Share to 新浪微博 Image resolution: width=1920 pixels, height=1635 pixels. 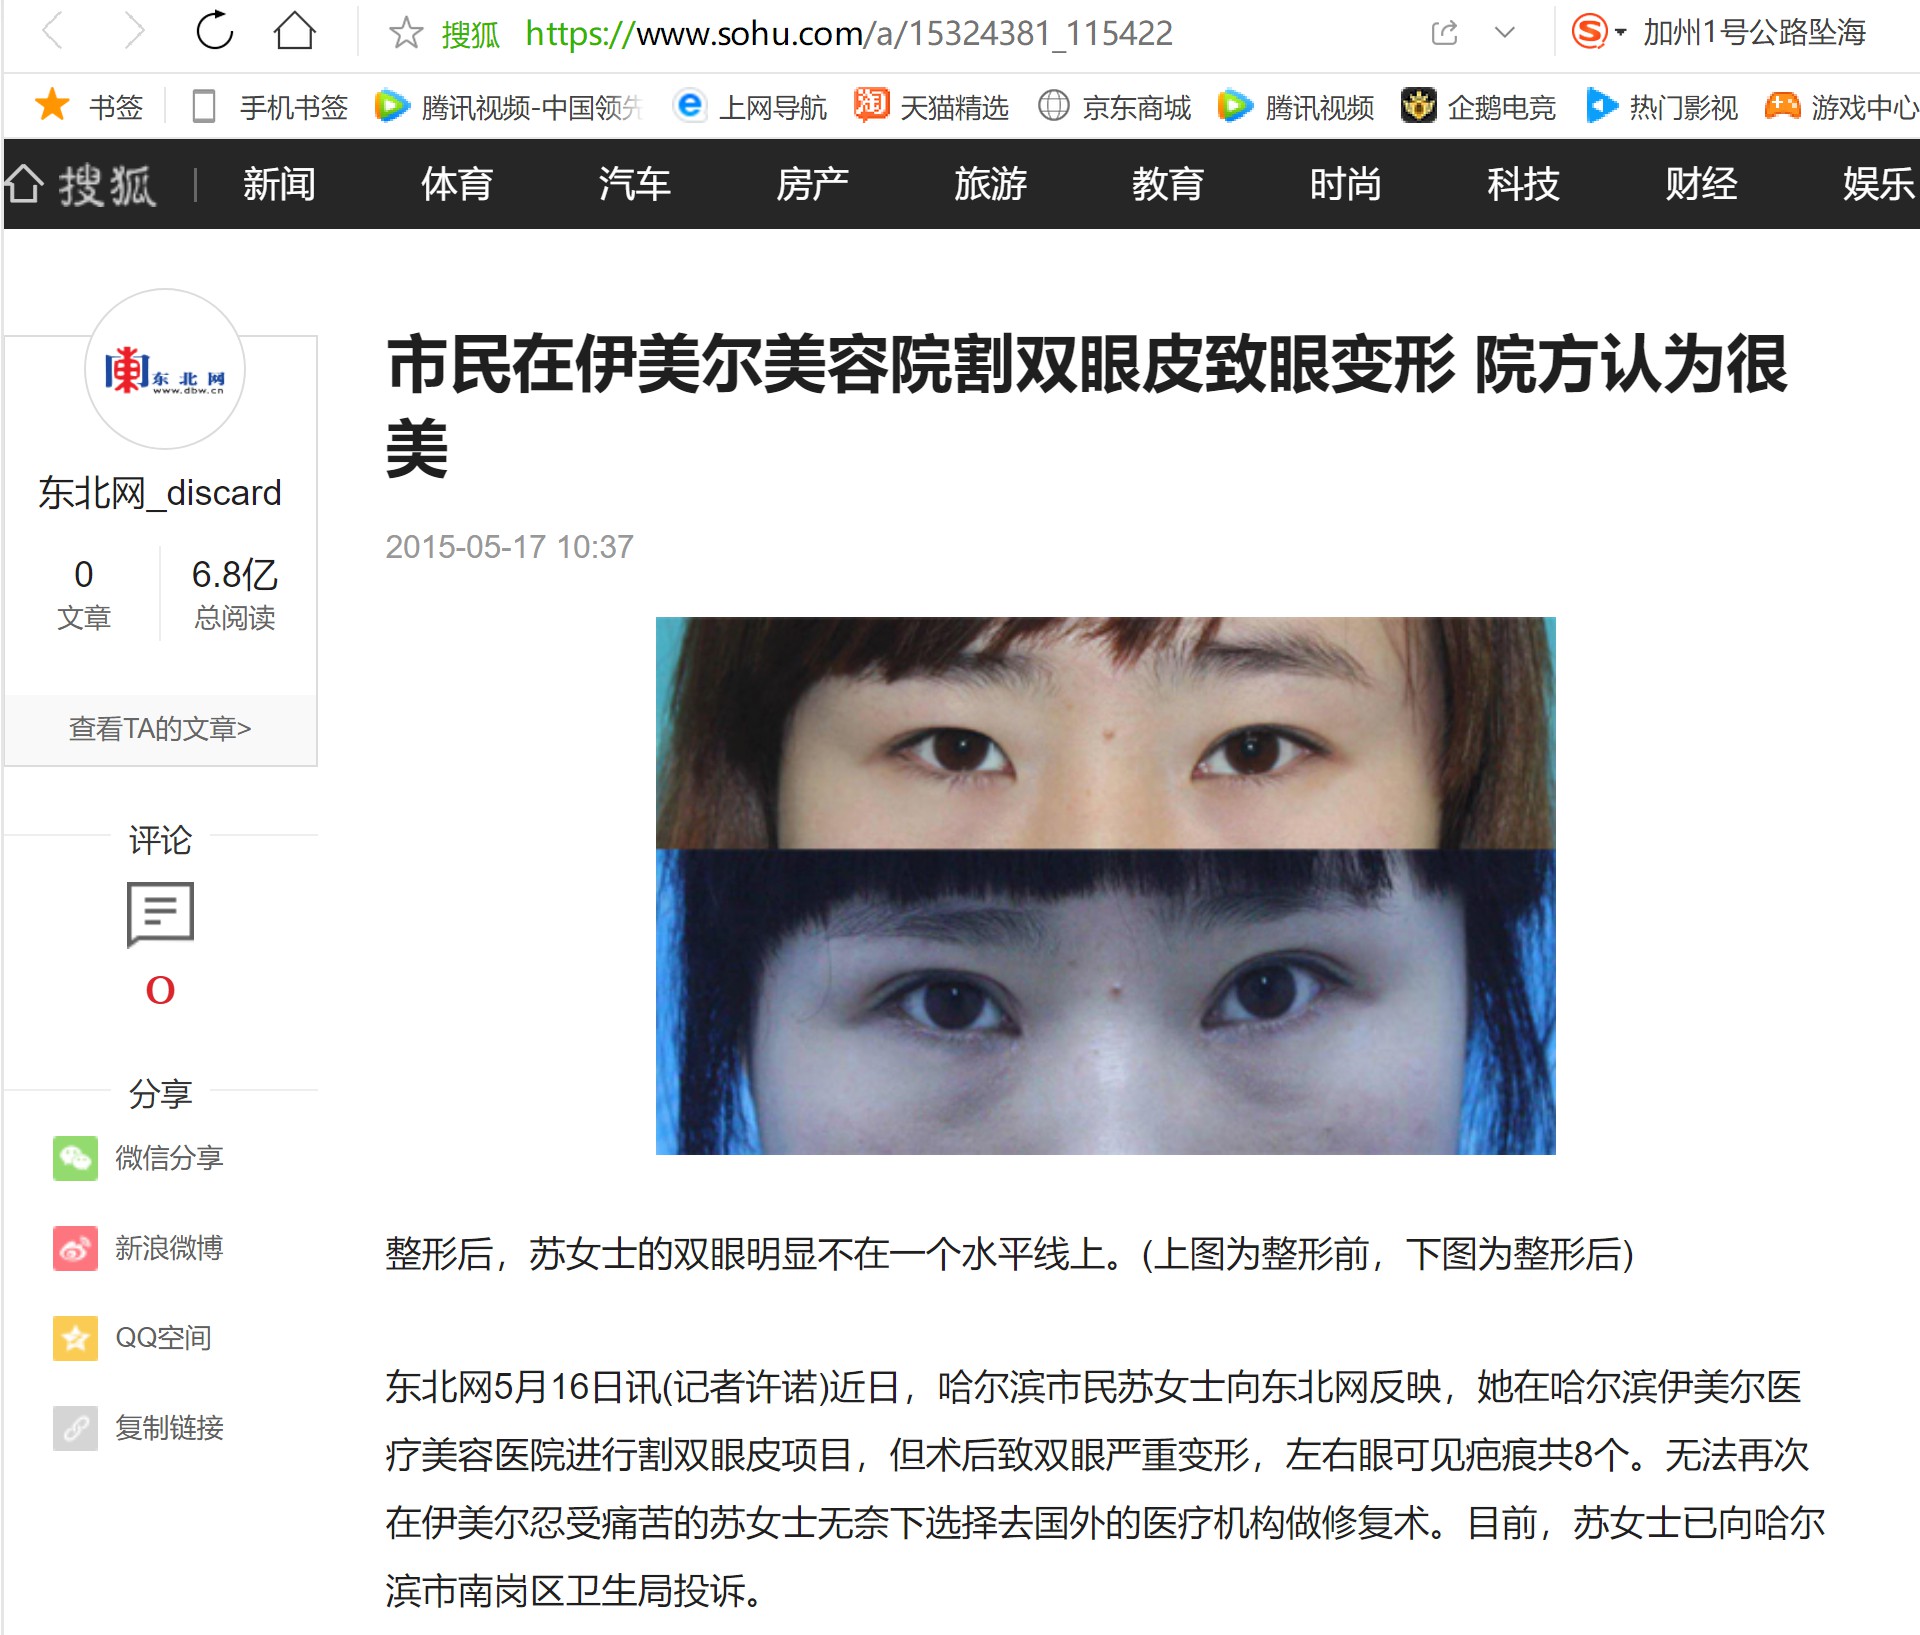(138, 1248)
